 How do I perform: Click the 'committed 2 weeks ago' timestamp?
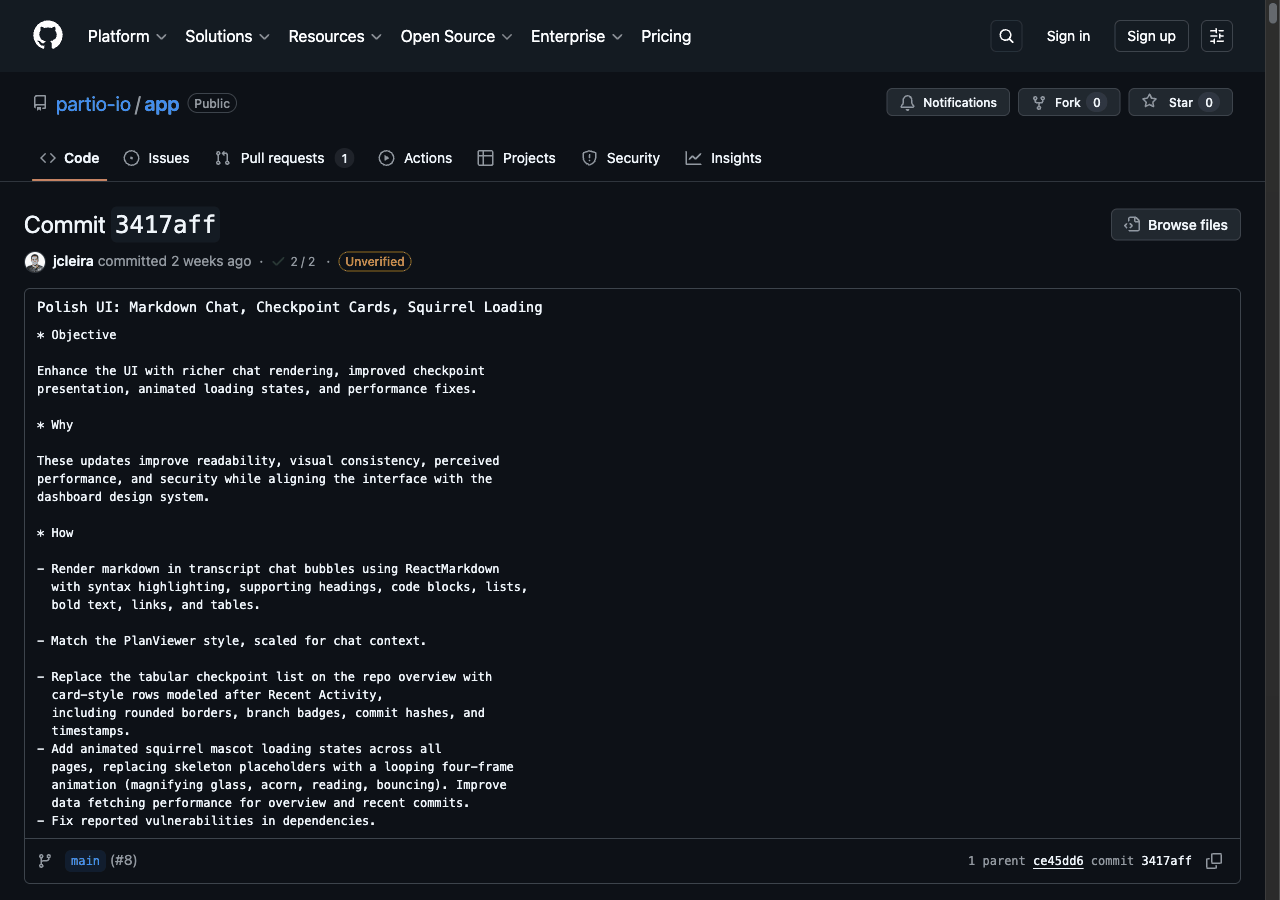coord(175,261)
